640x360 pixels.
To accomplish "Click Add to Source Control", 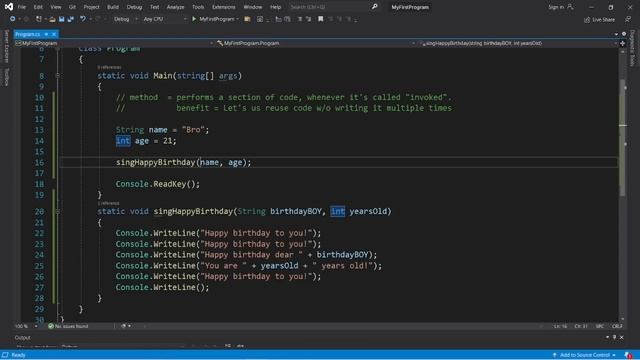I will coord(584,355).
